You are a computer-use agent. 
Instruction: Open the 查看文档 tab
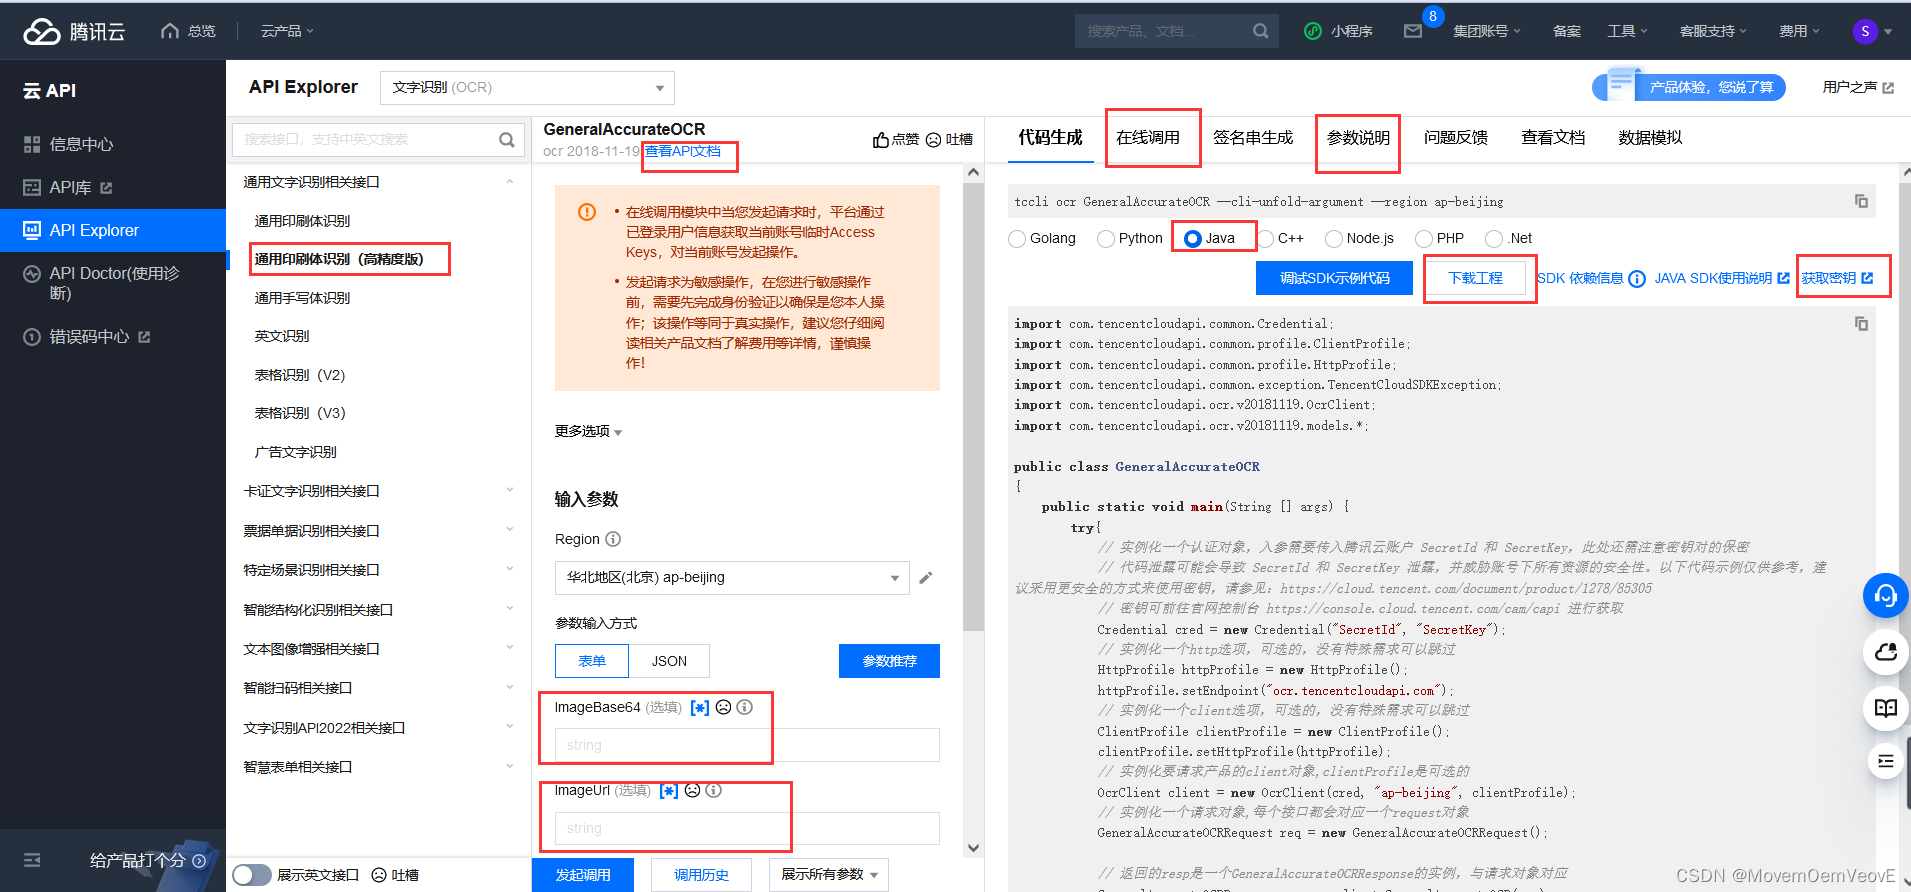coord(1553,138)
